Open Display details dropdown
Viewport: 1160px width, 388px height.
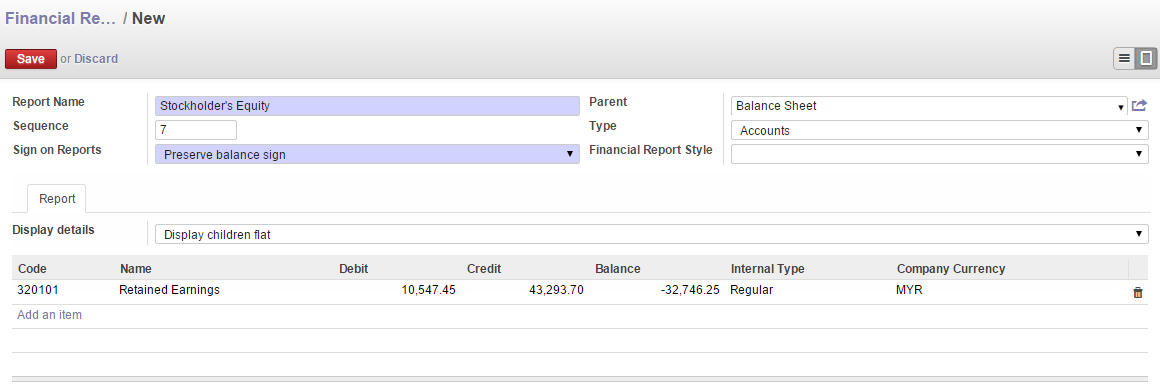pos(651,234)
